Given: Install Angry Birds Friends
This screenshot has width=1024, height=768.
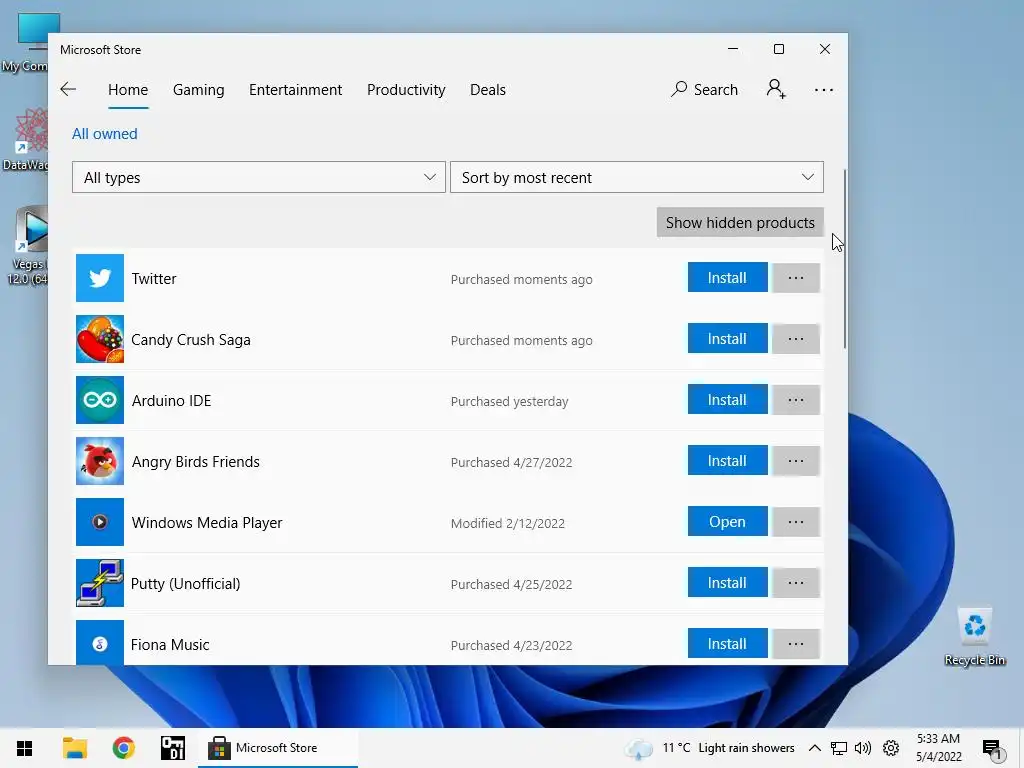Looking at the screenshot, I should (727, 460).
